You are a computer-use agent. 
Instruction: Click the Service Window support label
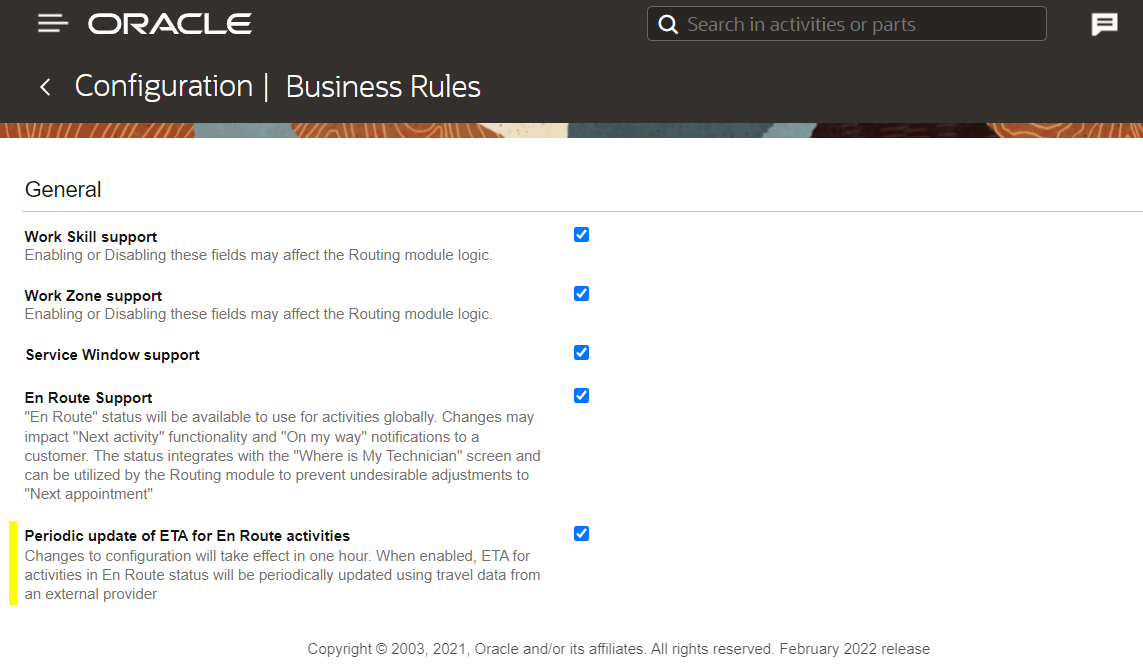pos(112,355)
